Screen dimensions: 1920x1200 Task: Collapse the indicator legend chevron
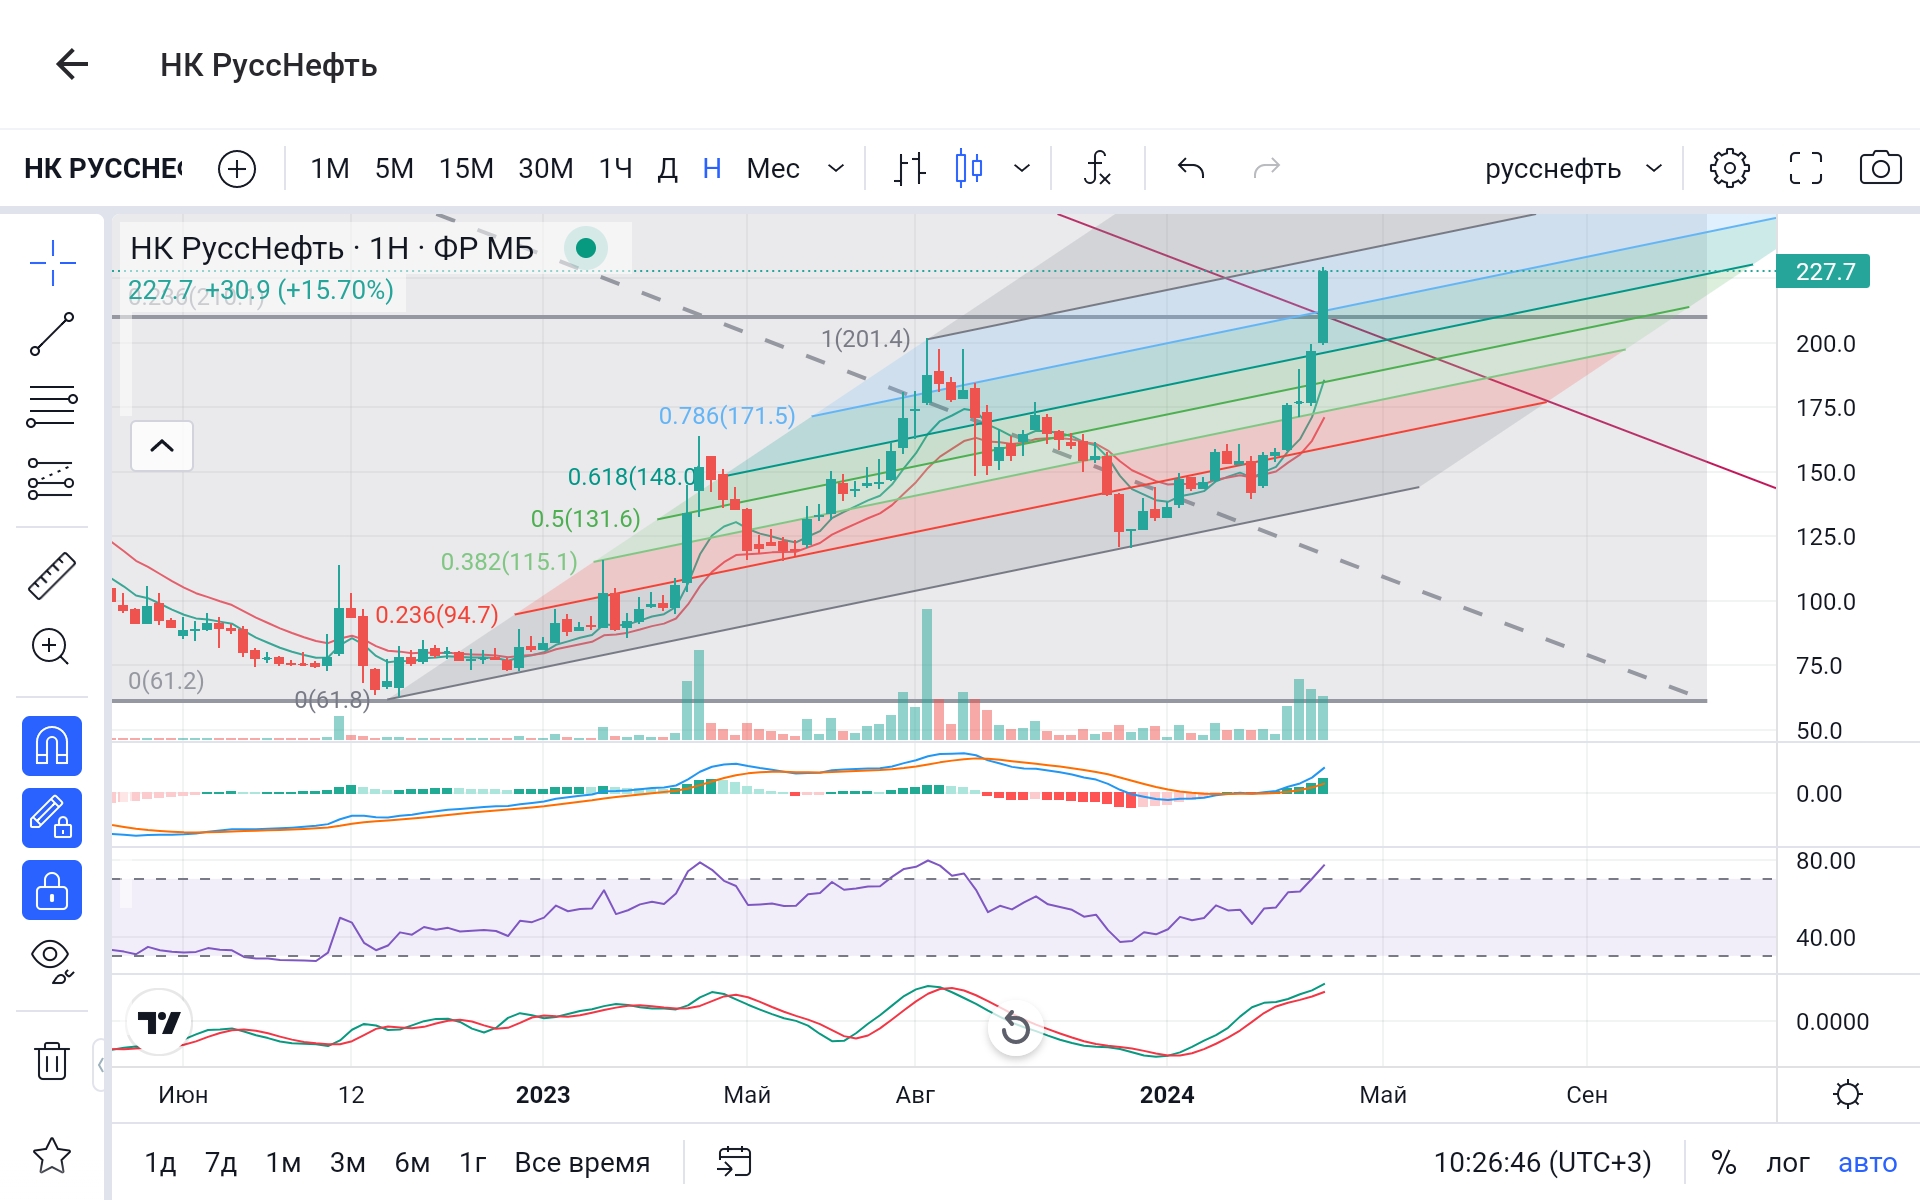tap(162, 446)
